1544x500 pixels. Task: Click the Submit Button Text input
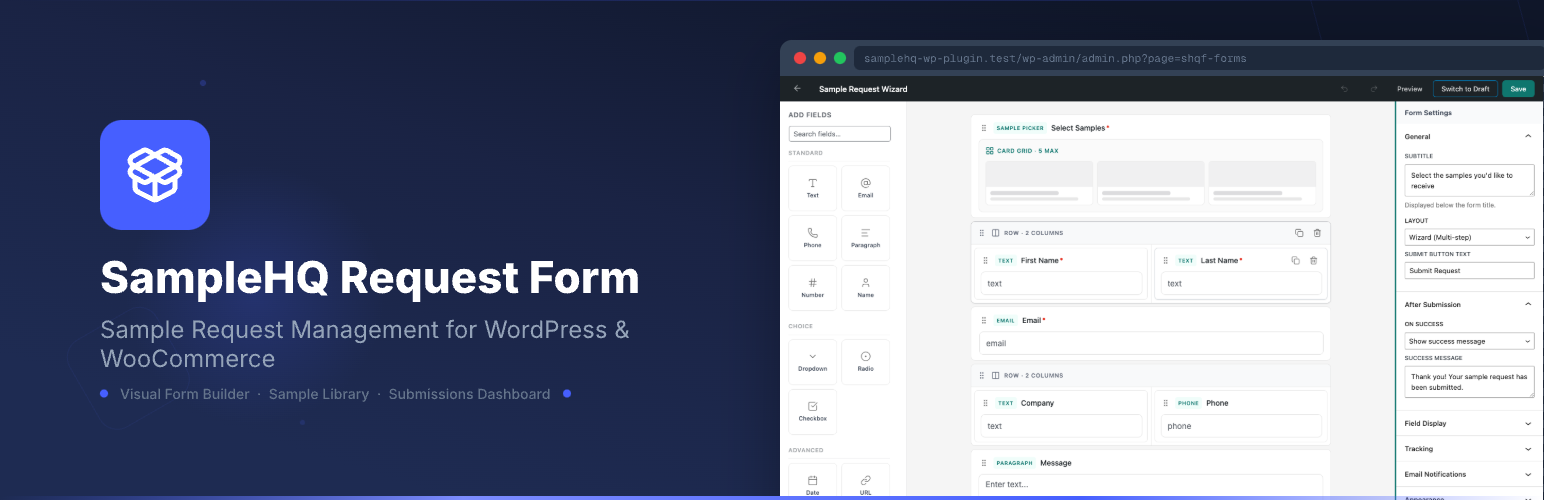click(1469, 270)
